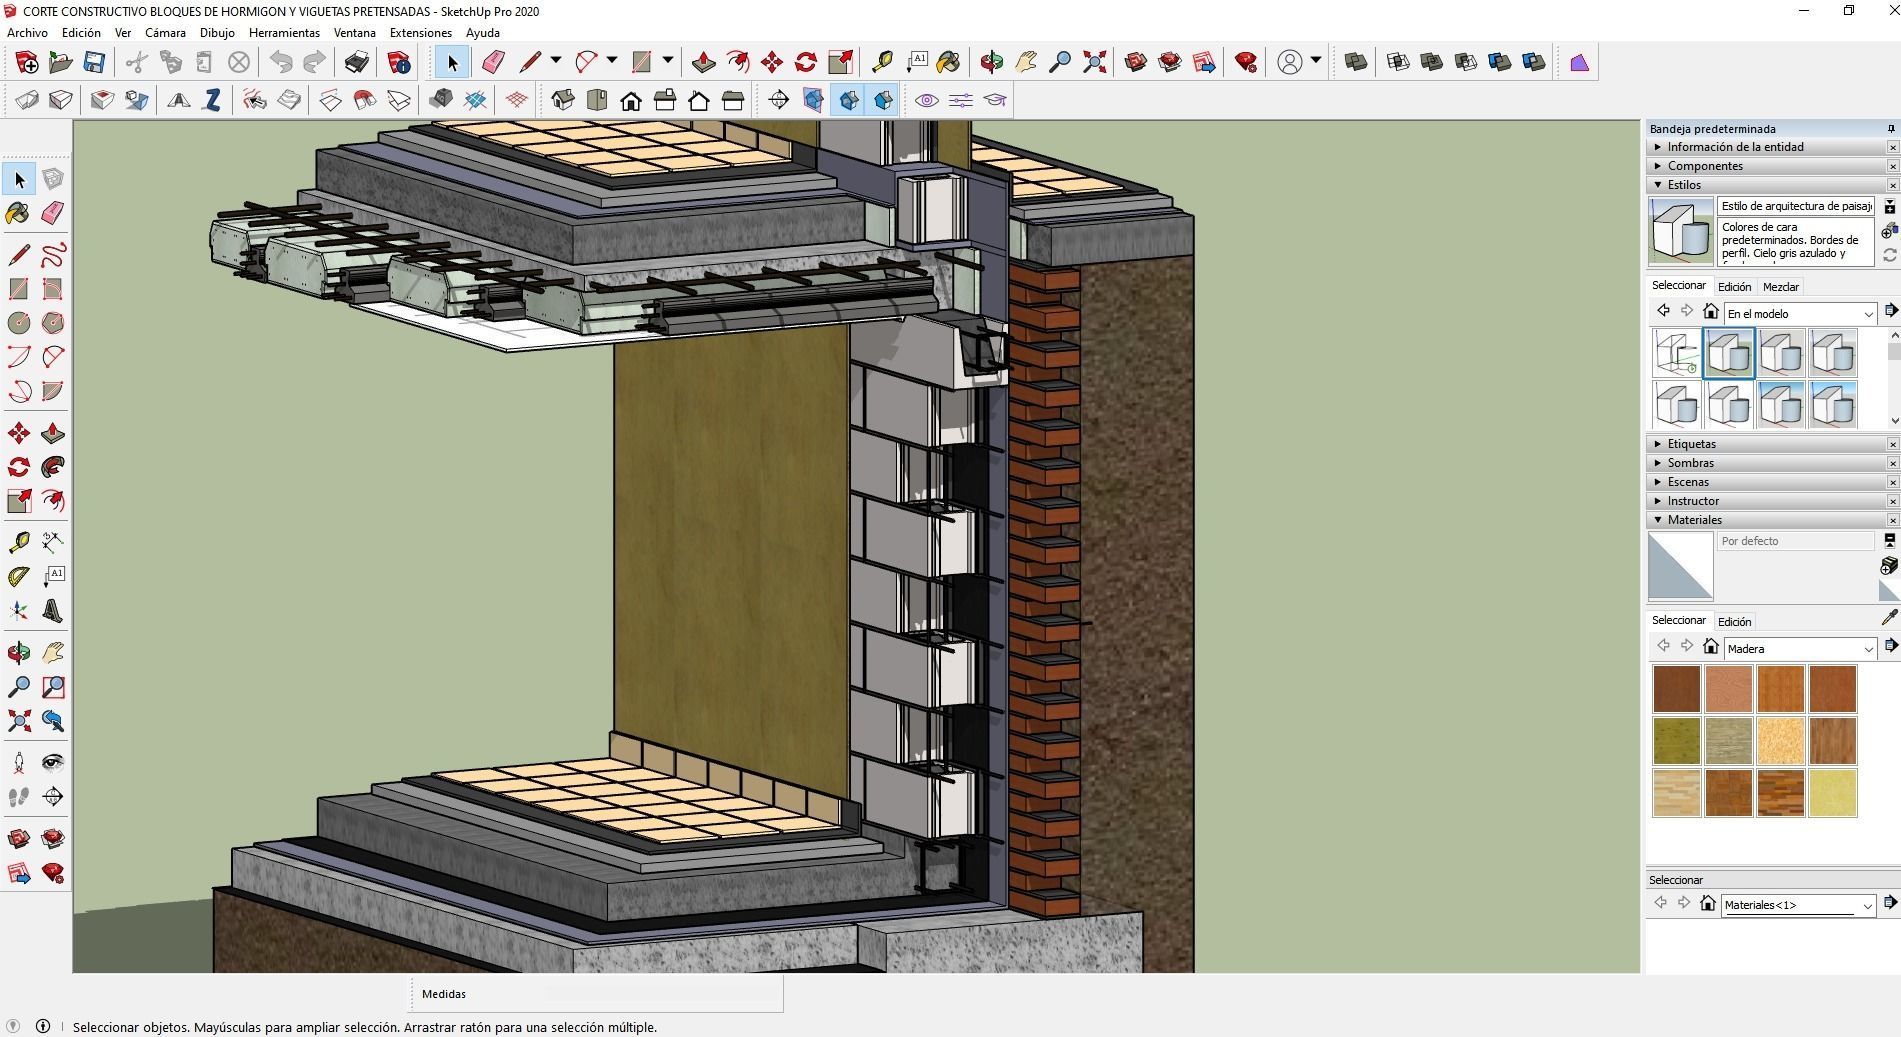The image size is (1901, 1037).
Task: Select the Line pencil tool in left toolbar
Action: point(19,255)
